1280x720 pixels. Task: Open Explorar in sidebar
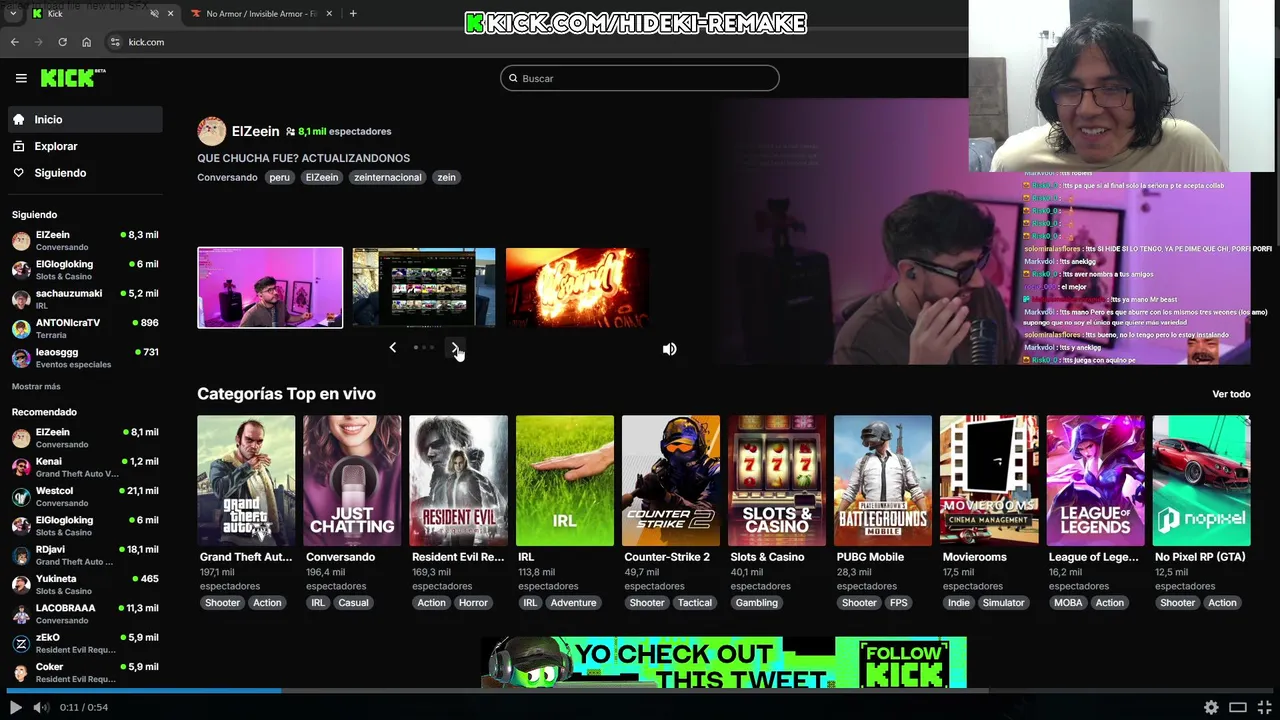85,146
